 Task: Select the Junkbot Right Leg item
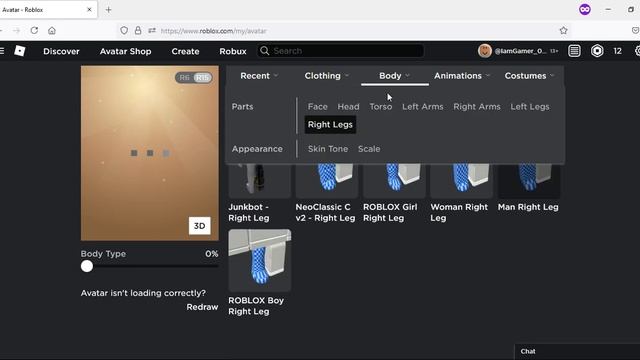pos(260,193)
